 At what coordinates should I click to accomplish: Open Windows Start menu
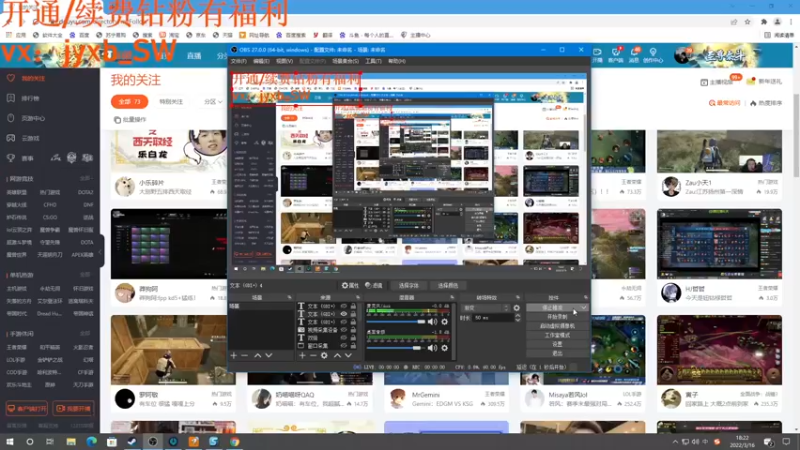10,442
